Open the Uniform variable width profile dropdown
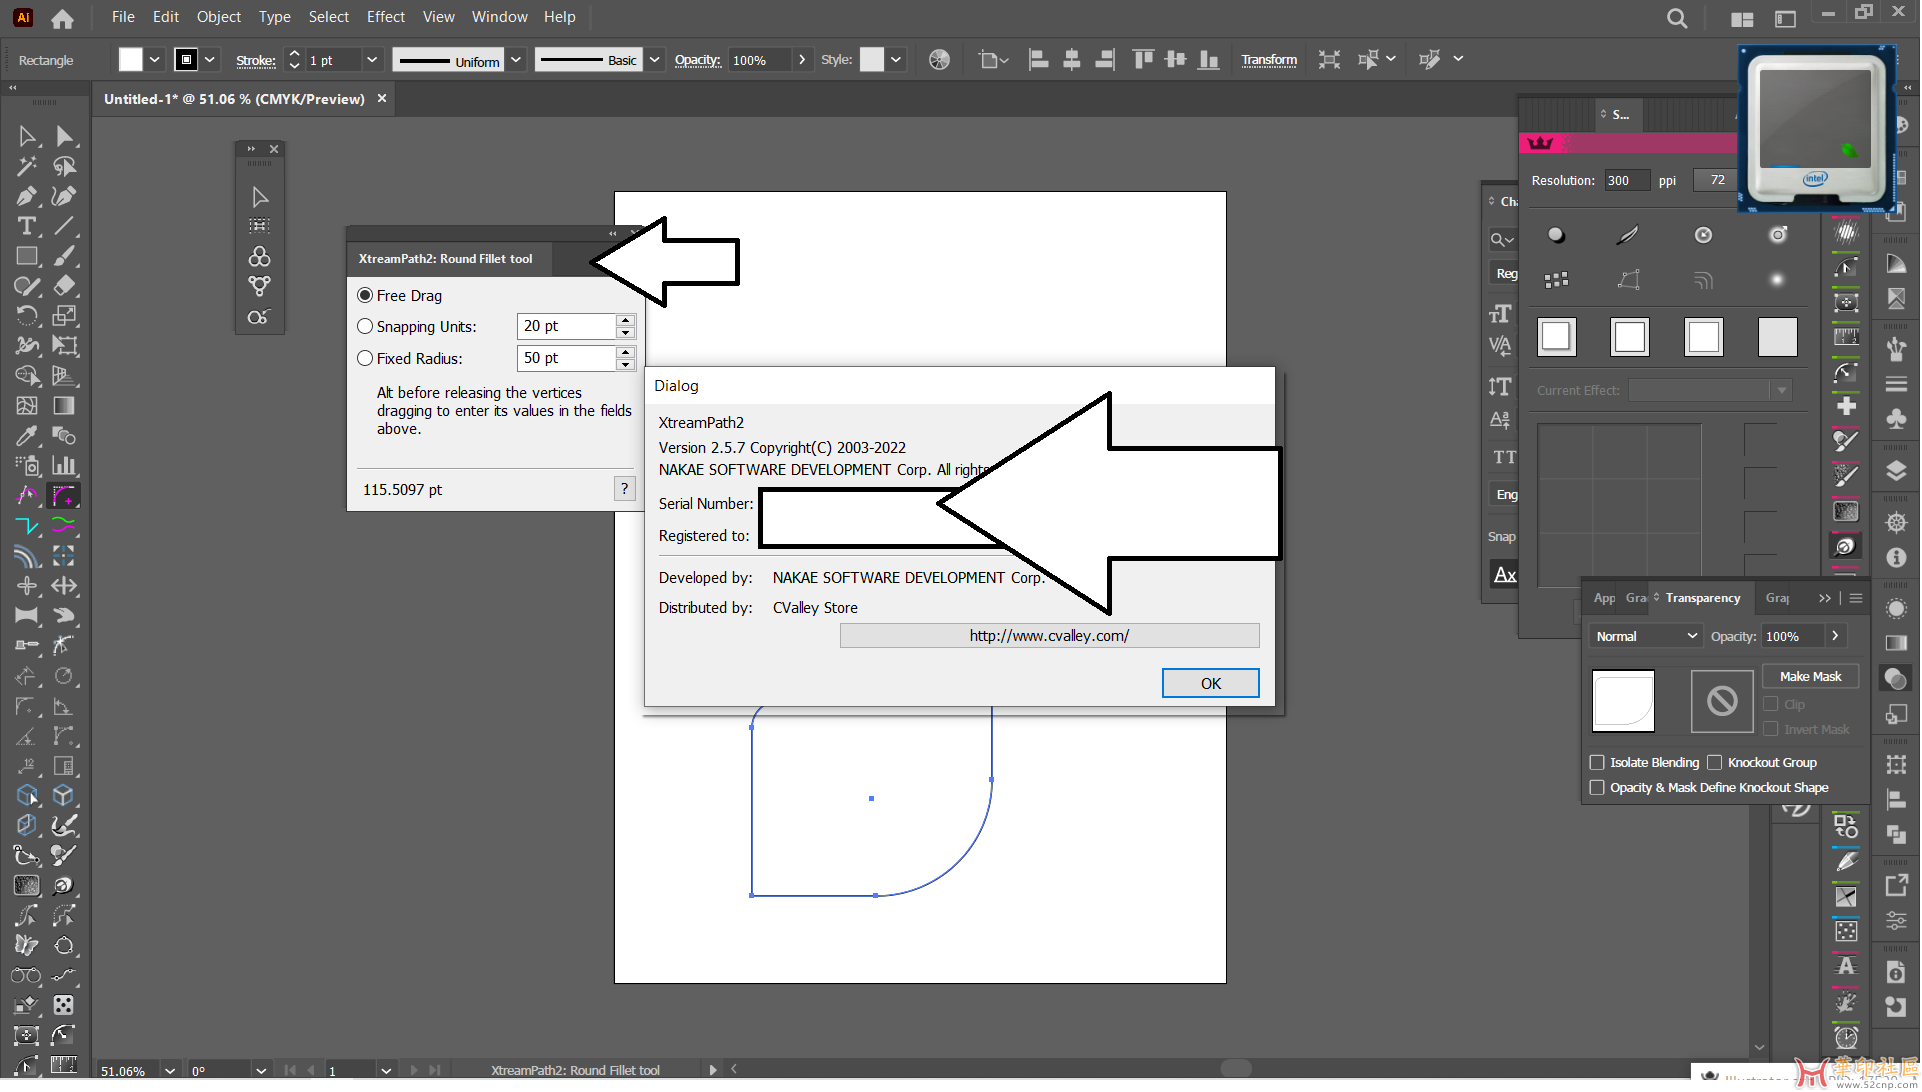Screen dimensions: 1922x1092 tap(516, 60)
